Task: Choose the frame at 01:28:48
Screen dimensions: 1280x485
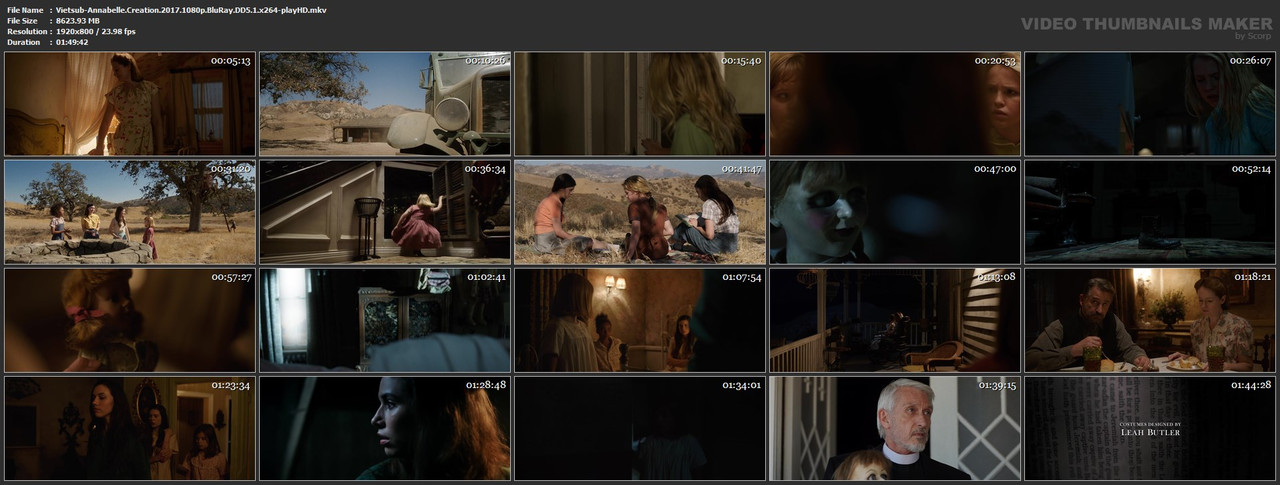Action: [x=385, y=427]
